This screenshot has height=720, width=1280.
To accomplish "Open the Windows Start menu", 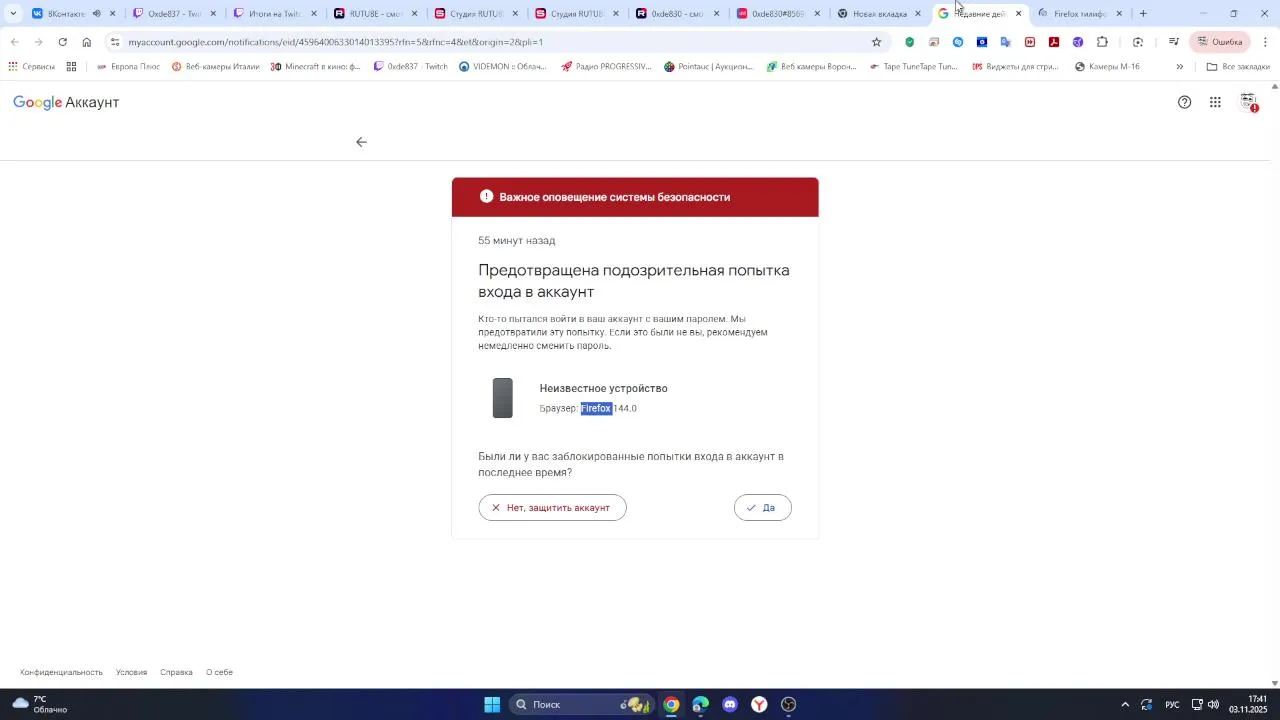I will [492, 705].
